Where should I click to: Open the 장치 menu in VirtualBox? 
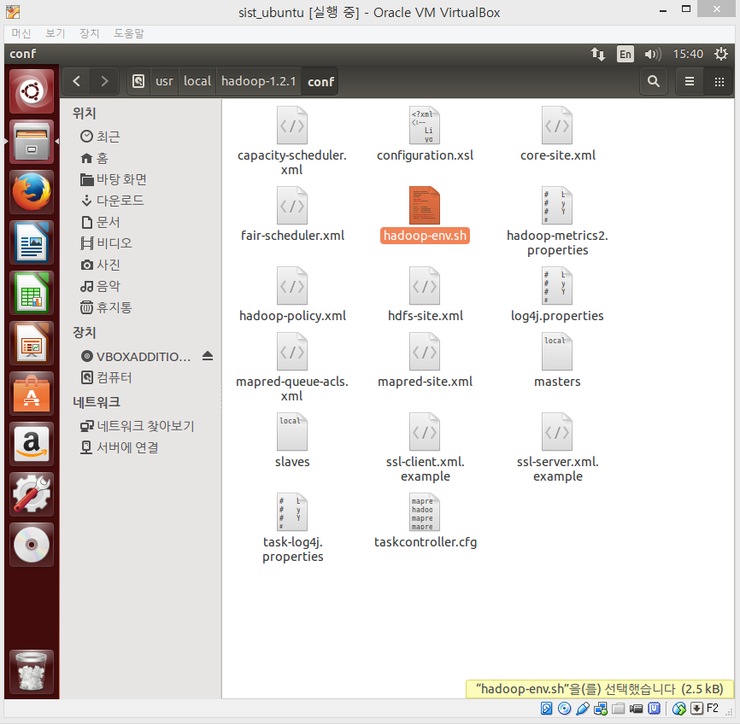(x=89, y=33)
